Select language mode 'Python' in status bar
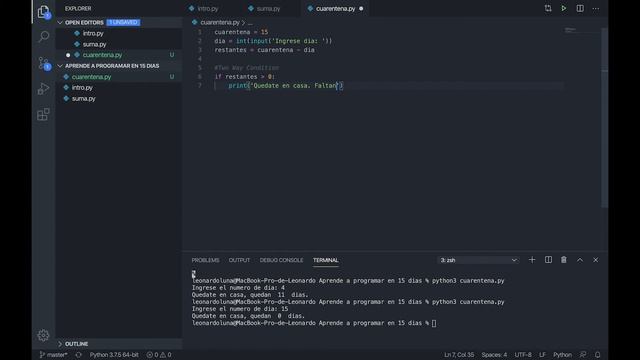The width and height of the screenshot is (640, 360). (x=562, y=355)
